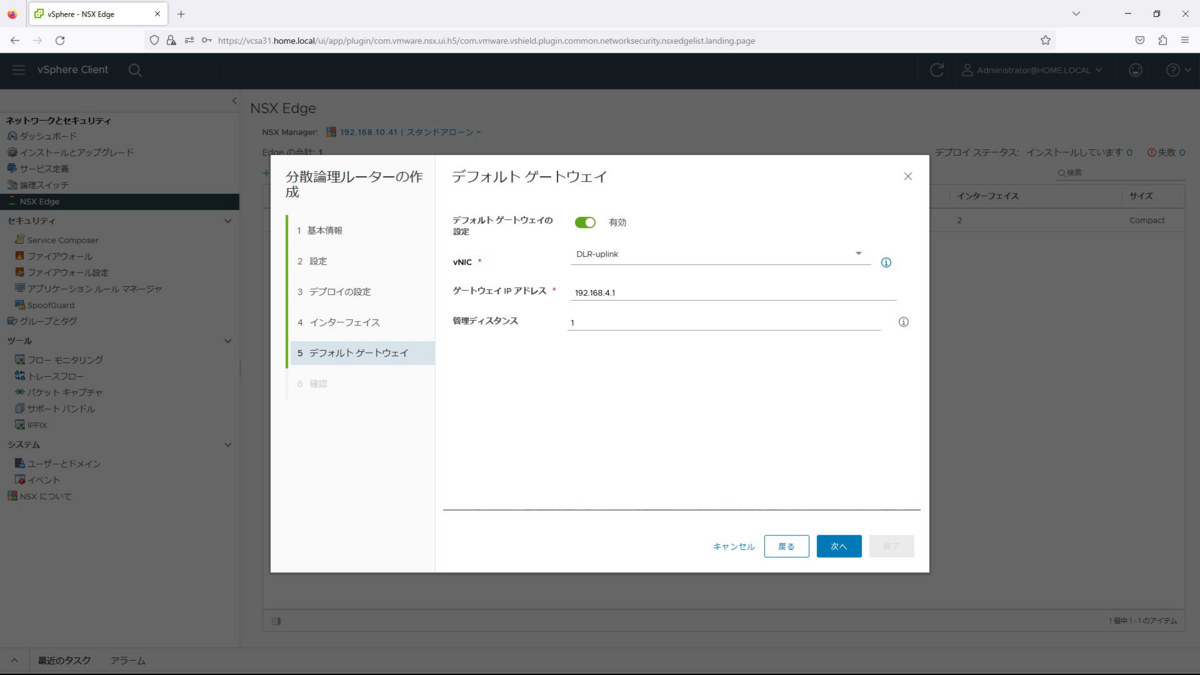Open the browser extensions icon
Image resolution: width=1200 pixels, height=675 pixels.
(x=1162, y=40)
